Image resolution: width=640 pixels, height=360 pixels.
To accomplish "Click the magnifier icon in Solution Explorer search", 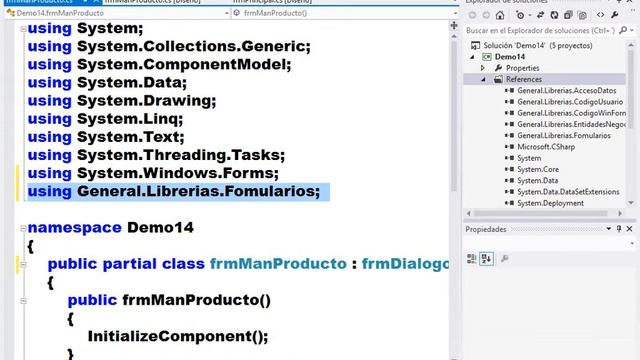I will coord(623,30).
